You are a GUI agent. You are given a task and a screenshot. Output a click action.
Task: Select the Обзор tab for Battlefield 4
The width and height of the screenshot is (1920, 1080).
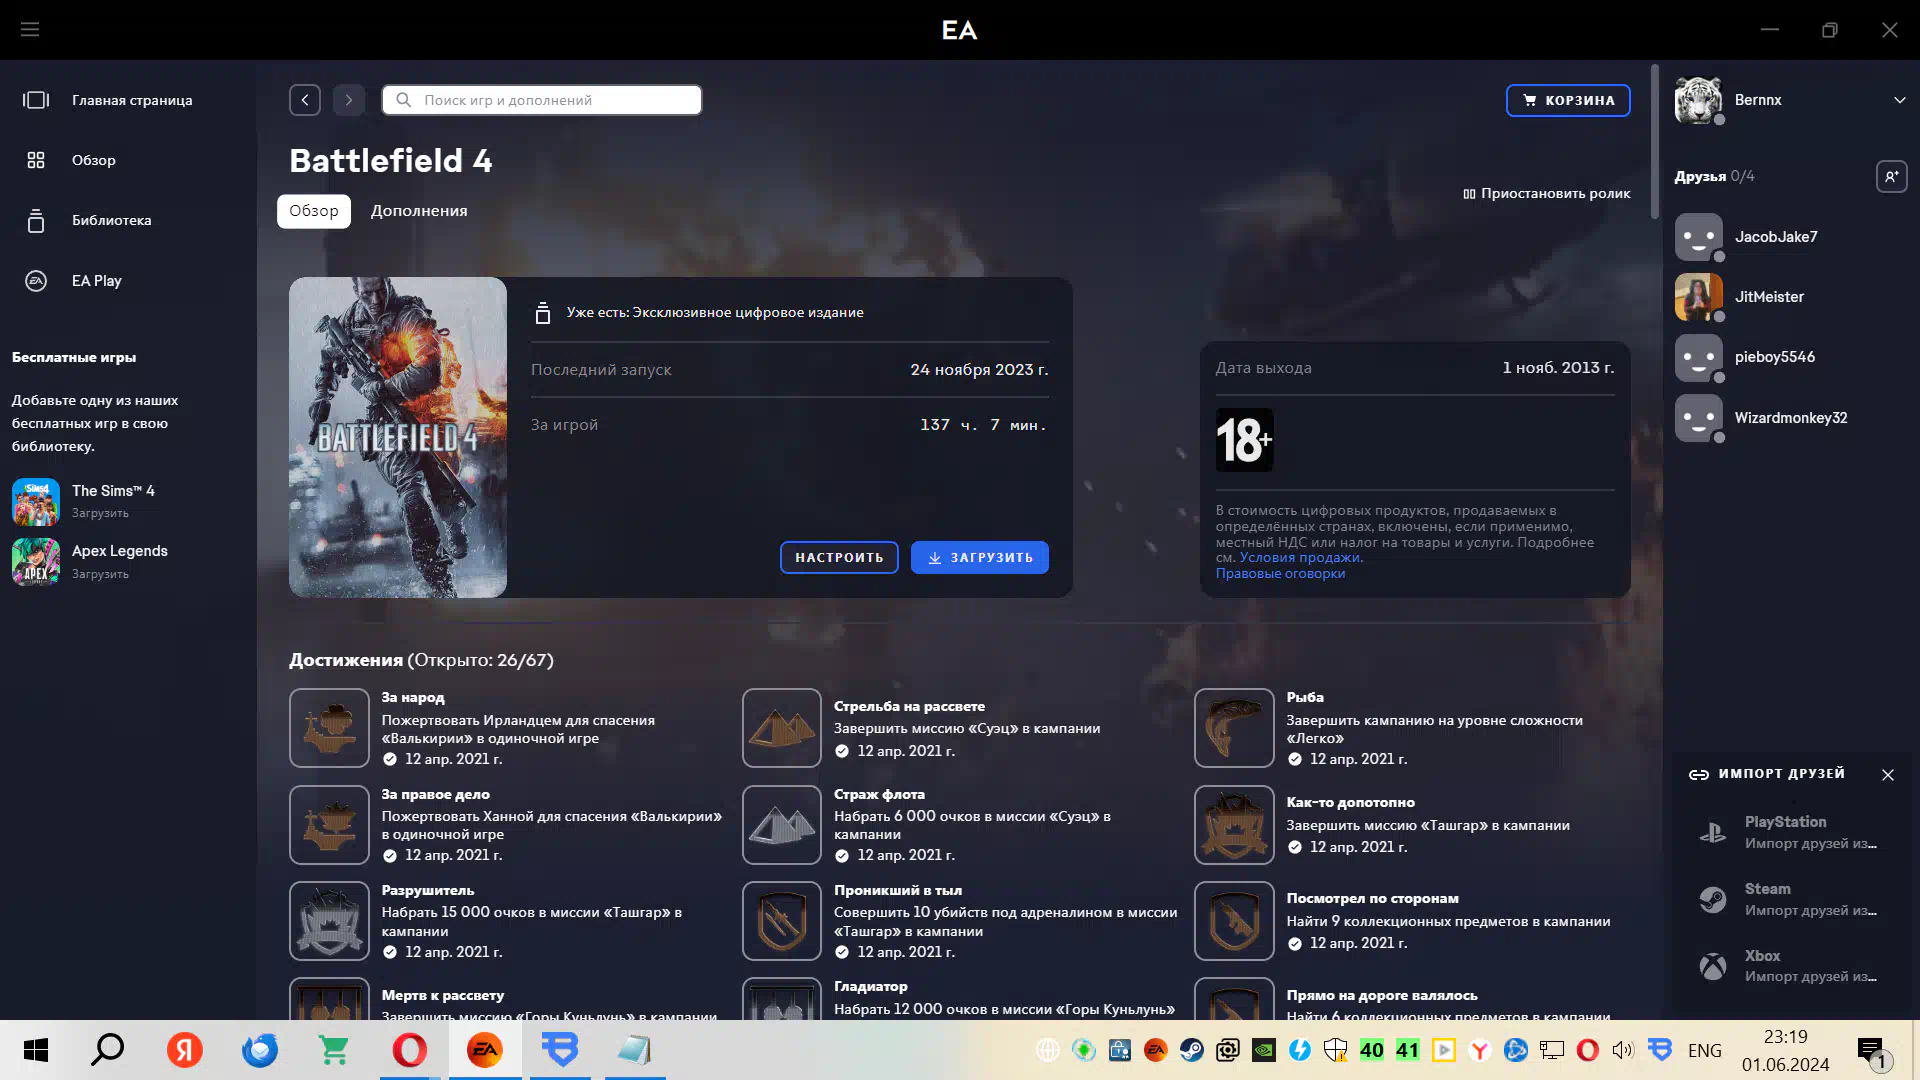pyautogui.click(x=314, y=211)
